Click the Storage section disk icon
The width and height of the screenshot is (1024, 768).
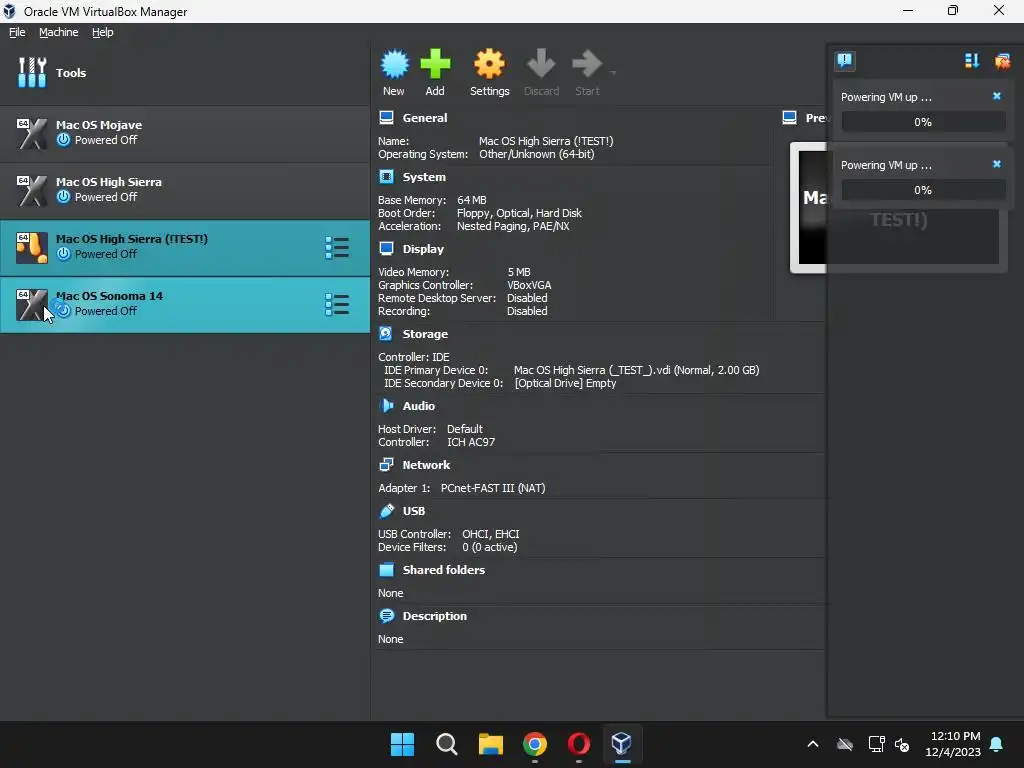pyautogui.click(x=386, y=334)
